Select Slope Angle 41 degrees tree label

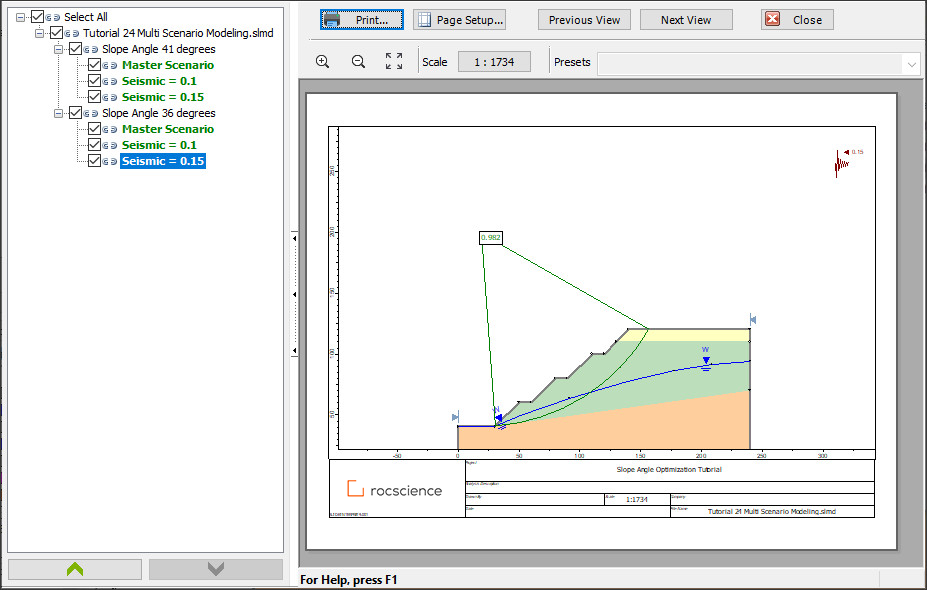(x=158, y=49)
